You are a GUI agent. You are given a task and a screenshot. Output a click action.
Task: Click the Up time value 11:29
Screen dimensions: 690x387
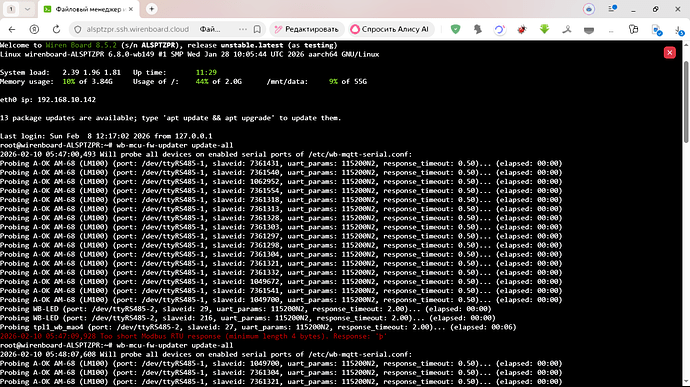click(206, 72)
